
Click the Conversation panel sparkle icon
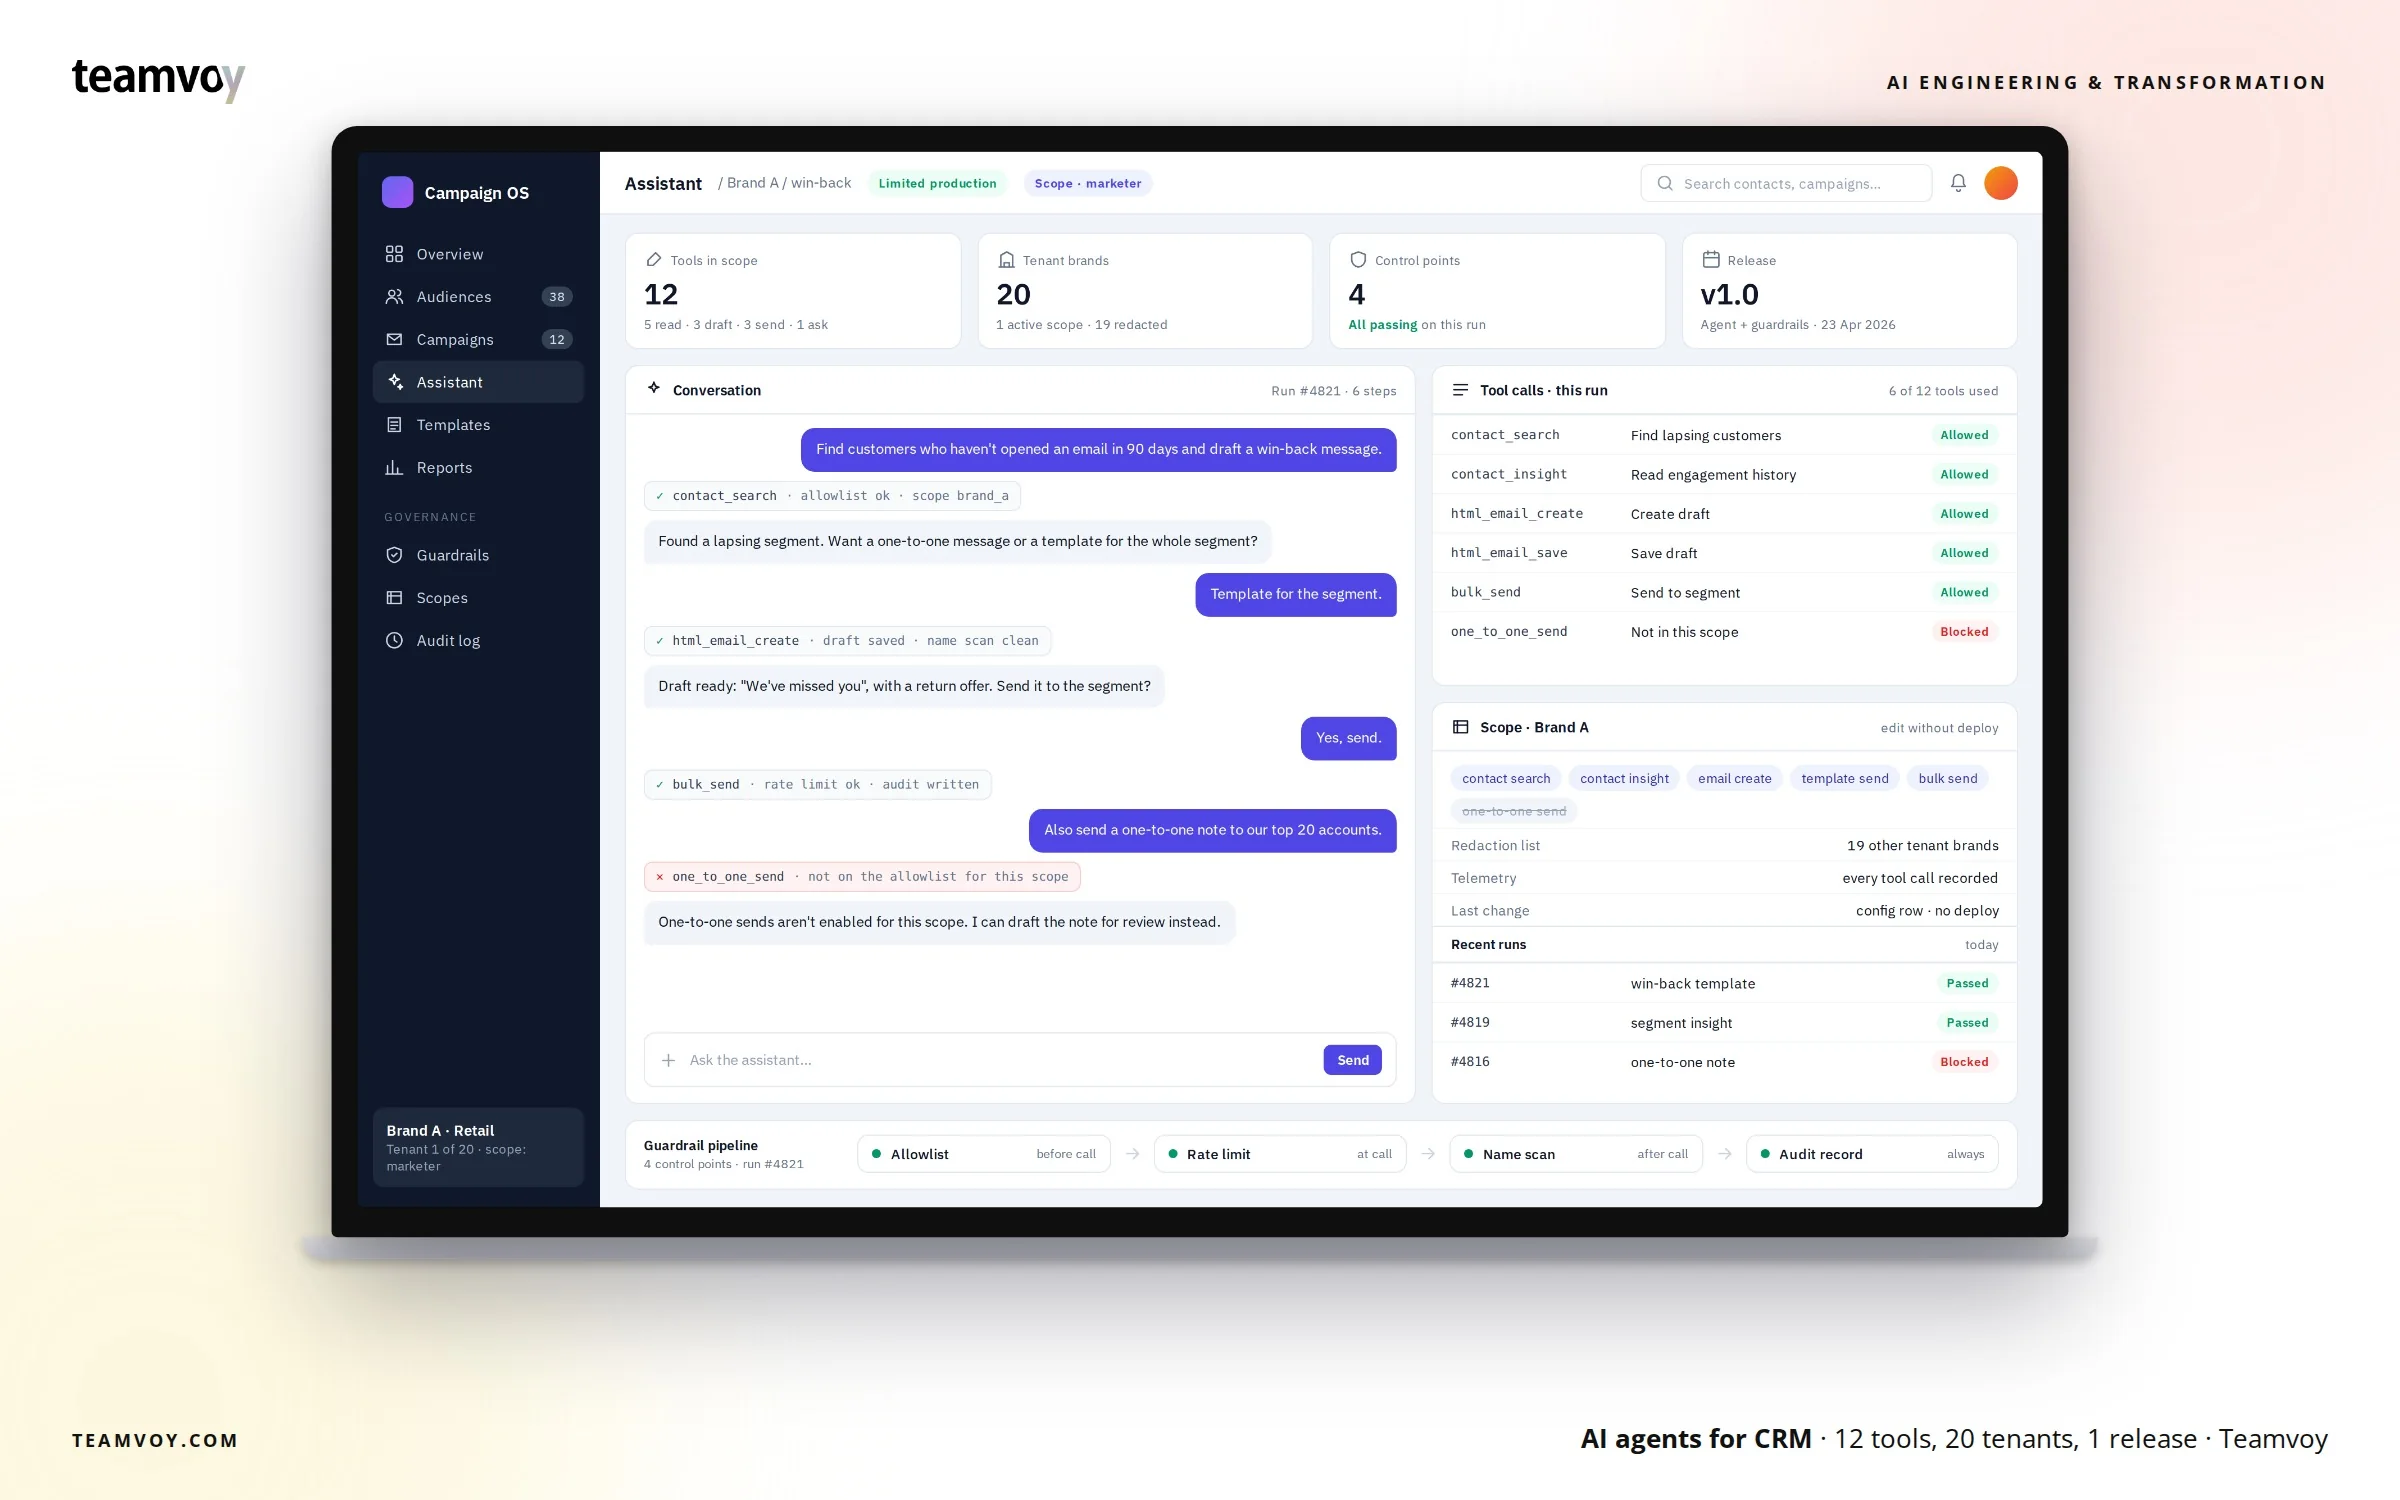click(x=653, y=388)
